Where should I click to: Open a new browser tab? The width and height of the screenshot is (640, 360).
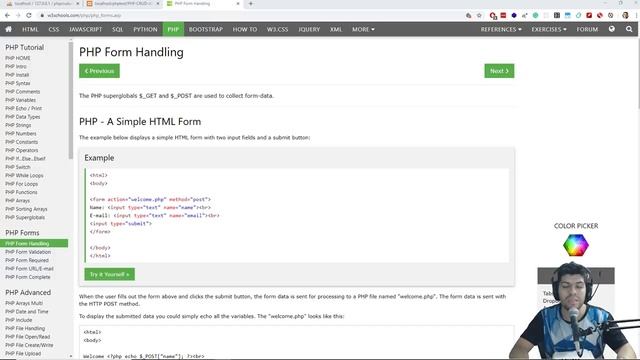coord(251,4)
